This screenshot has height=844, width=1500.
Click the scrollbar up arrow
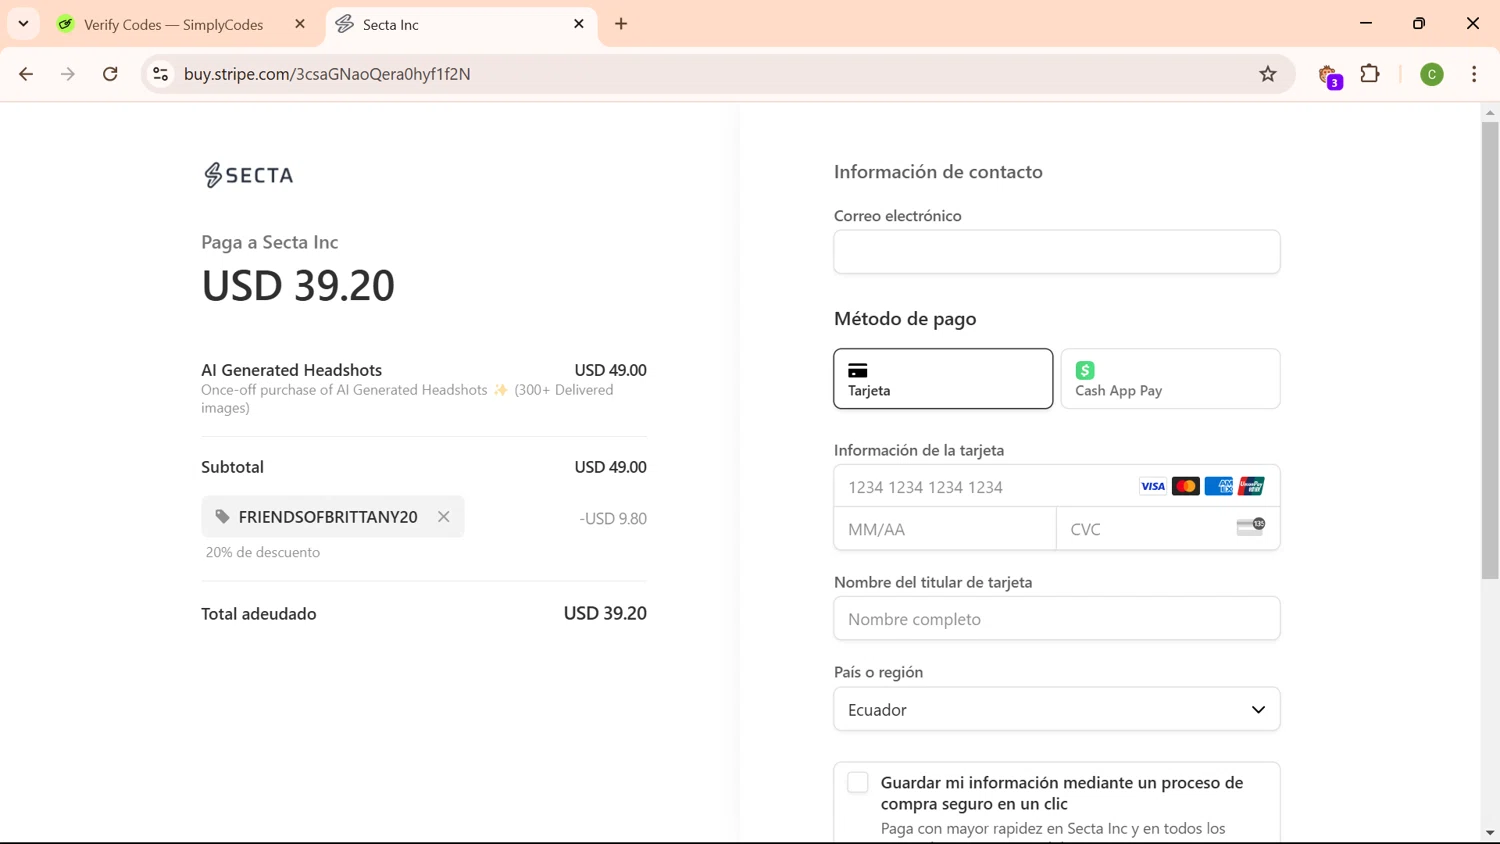[1490, 113]
